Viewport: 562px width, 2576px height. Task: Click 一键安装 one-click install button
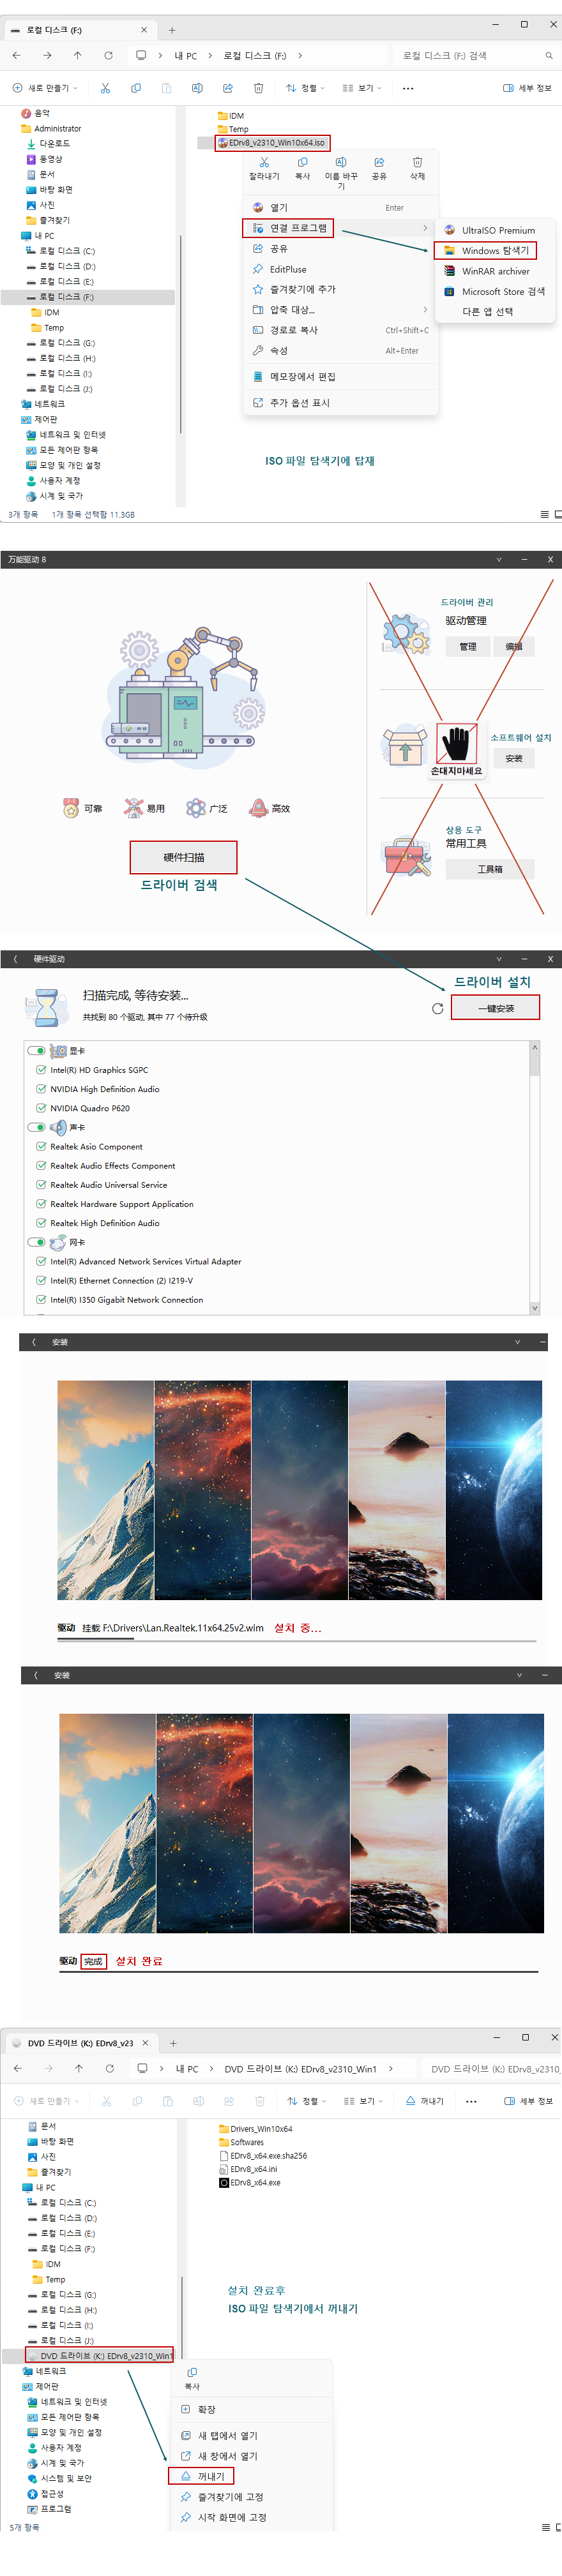pos(495,1008)
